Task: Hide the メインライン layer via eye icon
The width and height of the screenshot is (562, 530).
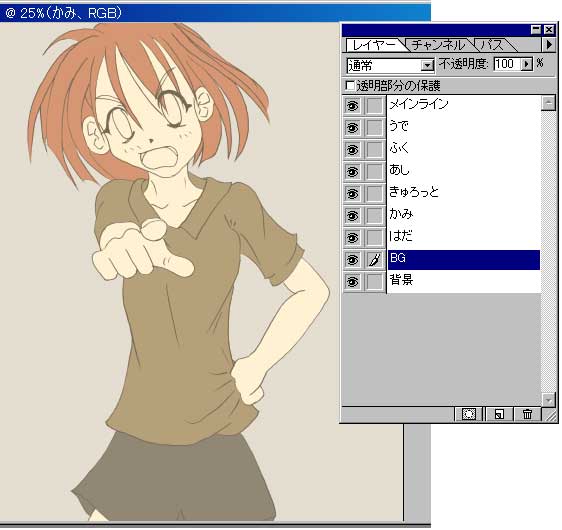Action: (x=353, y=106)
